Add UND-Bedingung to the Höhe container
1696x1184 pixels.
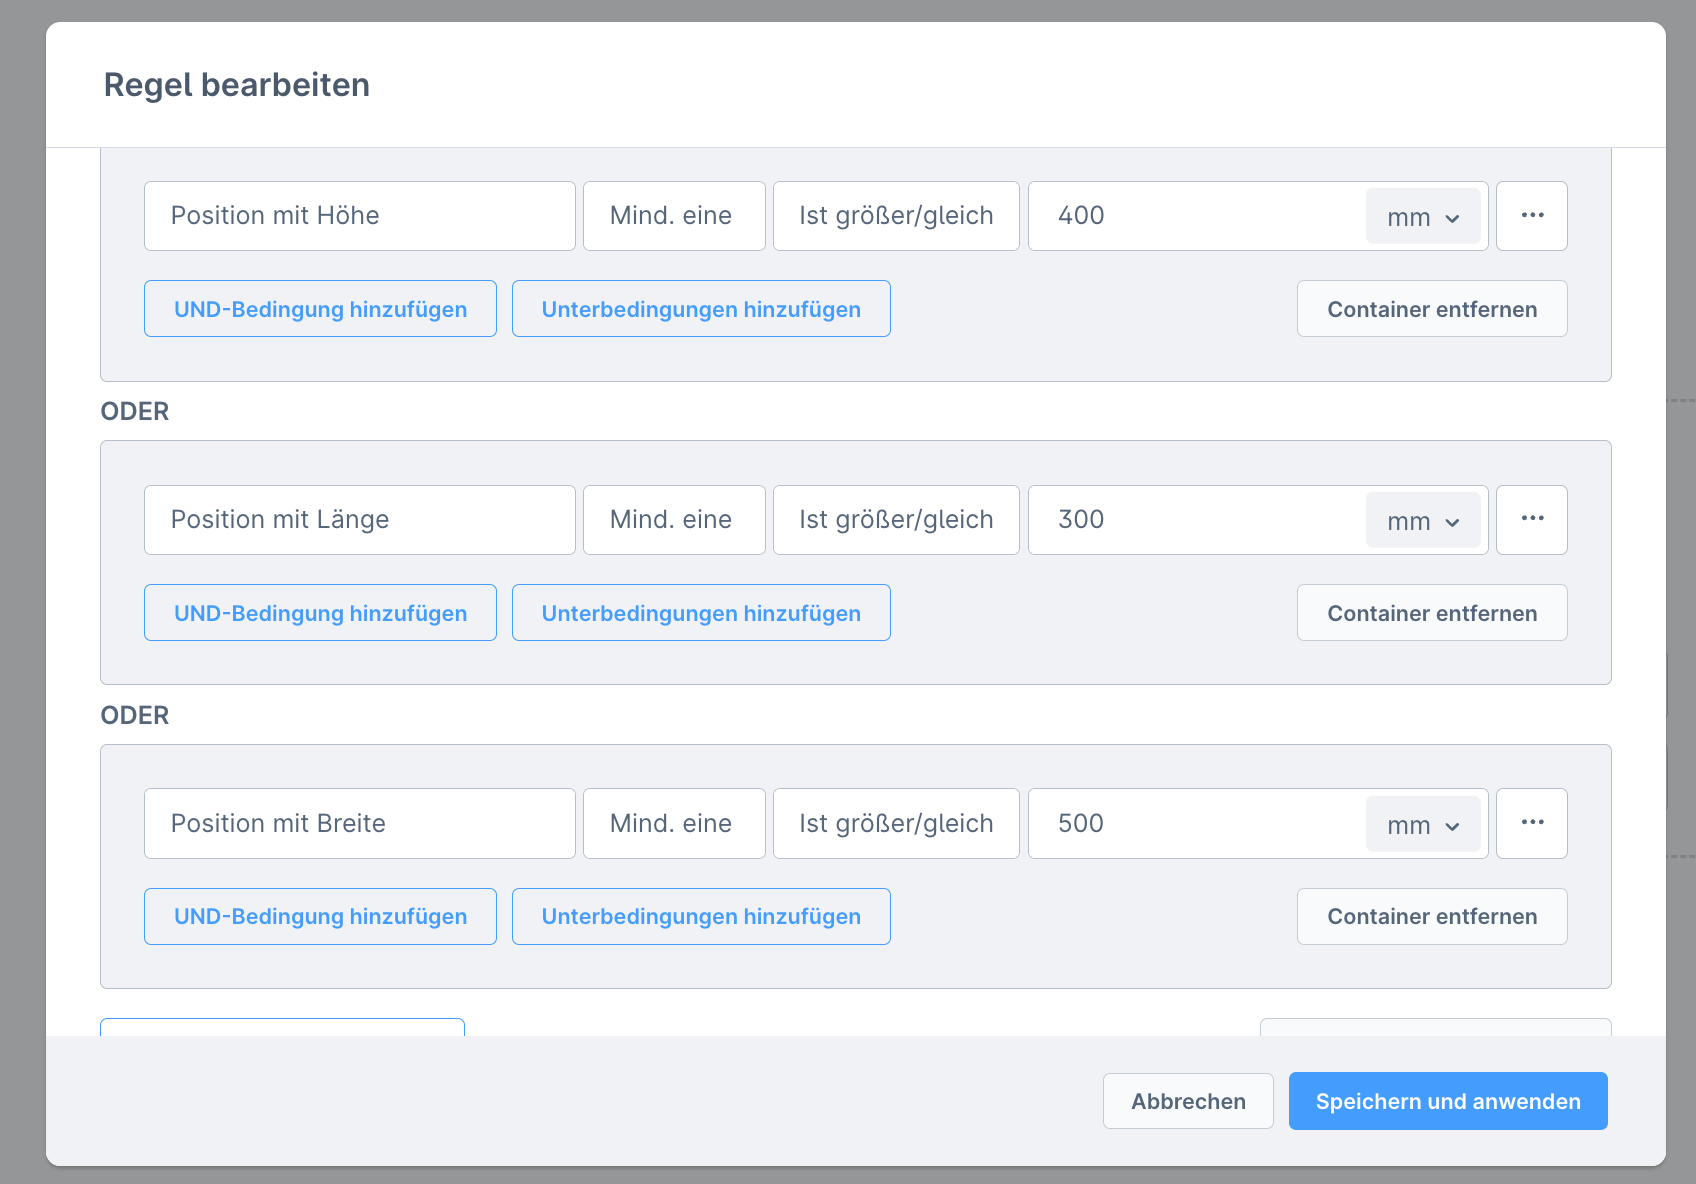[x=320, y=309]
